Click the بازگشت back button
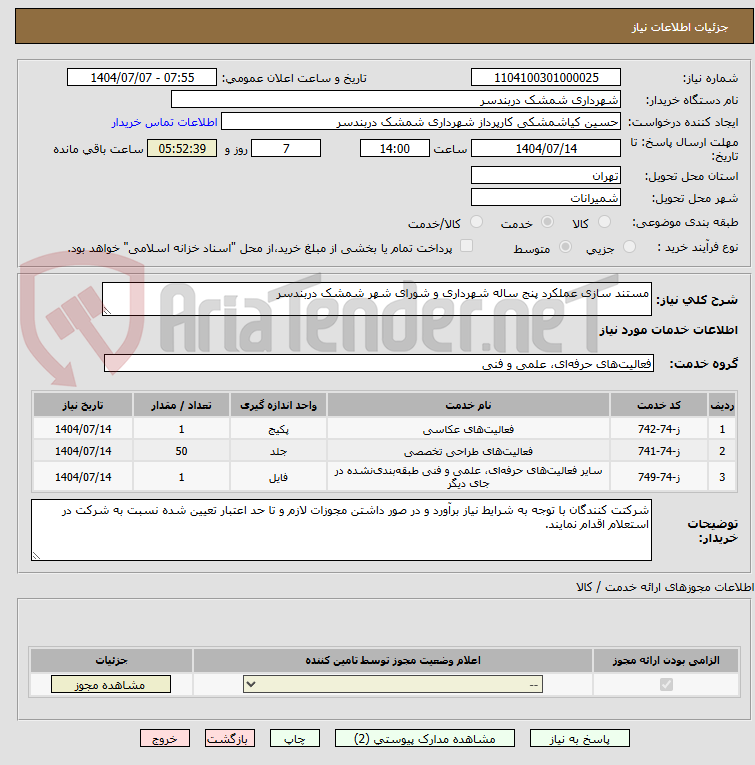 click(230, 739)
